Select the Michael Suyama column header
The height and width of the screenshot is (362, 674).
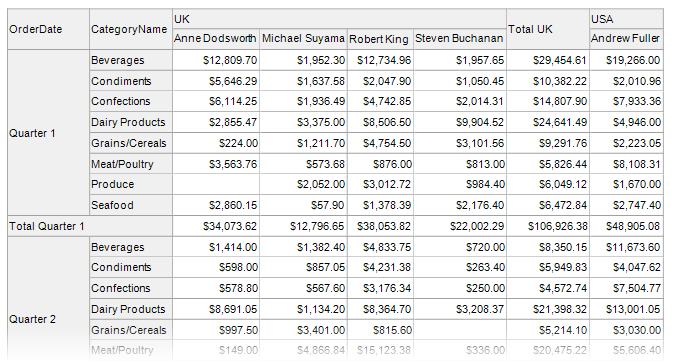(303, 39)
